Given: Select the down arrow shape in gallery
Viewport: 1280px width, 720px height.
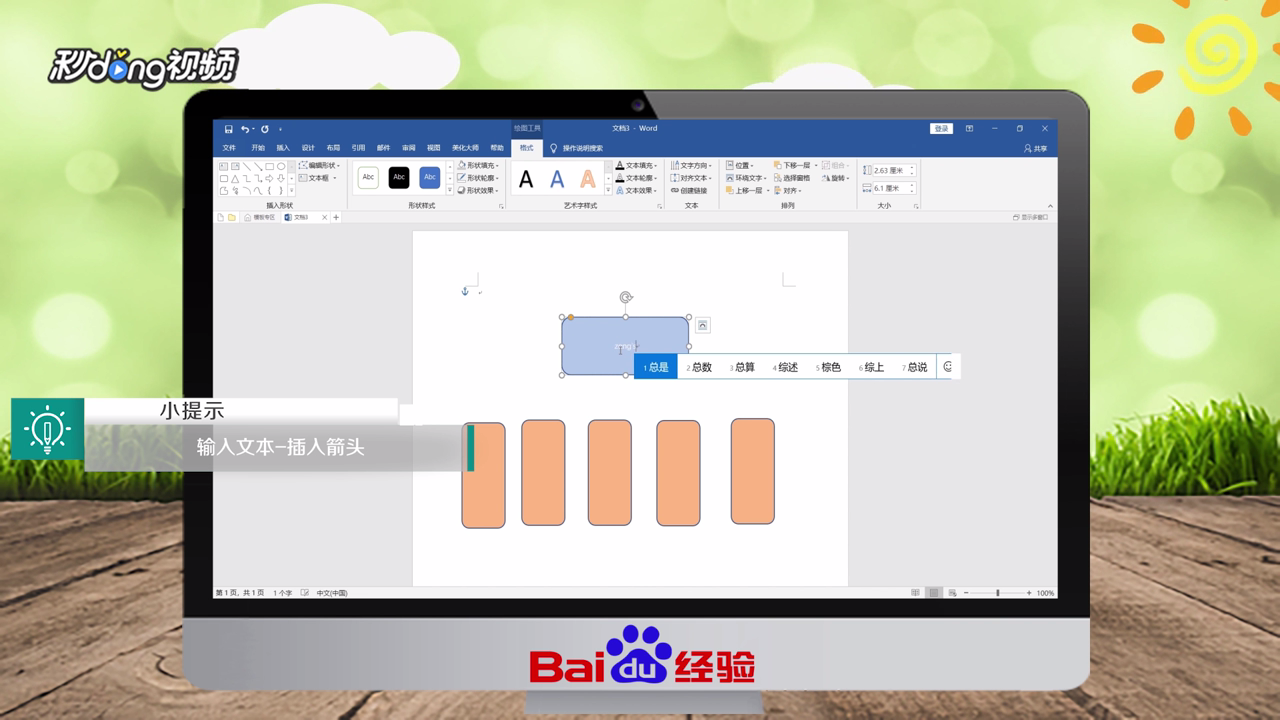Looking at the screenshot, I should coord(281,178).
